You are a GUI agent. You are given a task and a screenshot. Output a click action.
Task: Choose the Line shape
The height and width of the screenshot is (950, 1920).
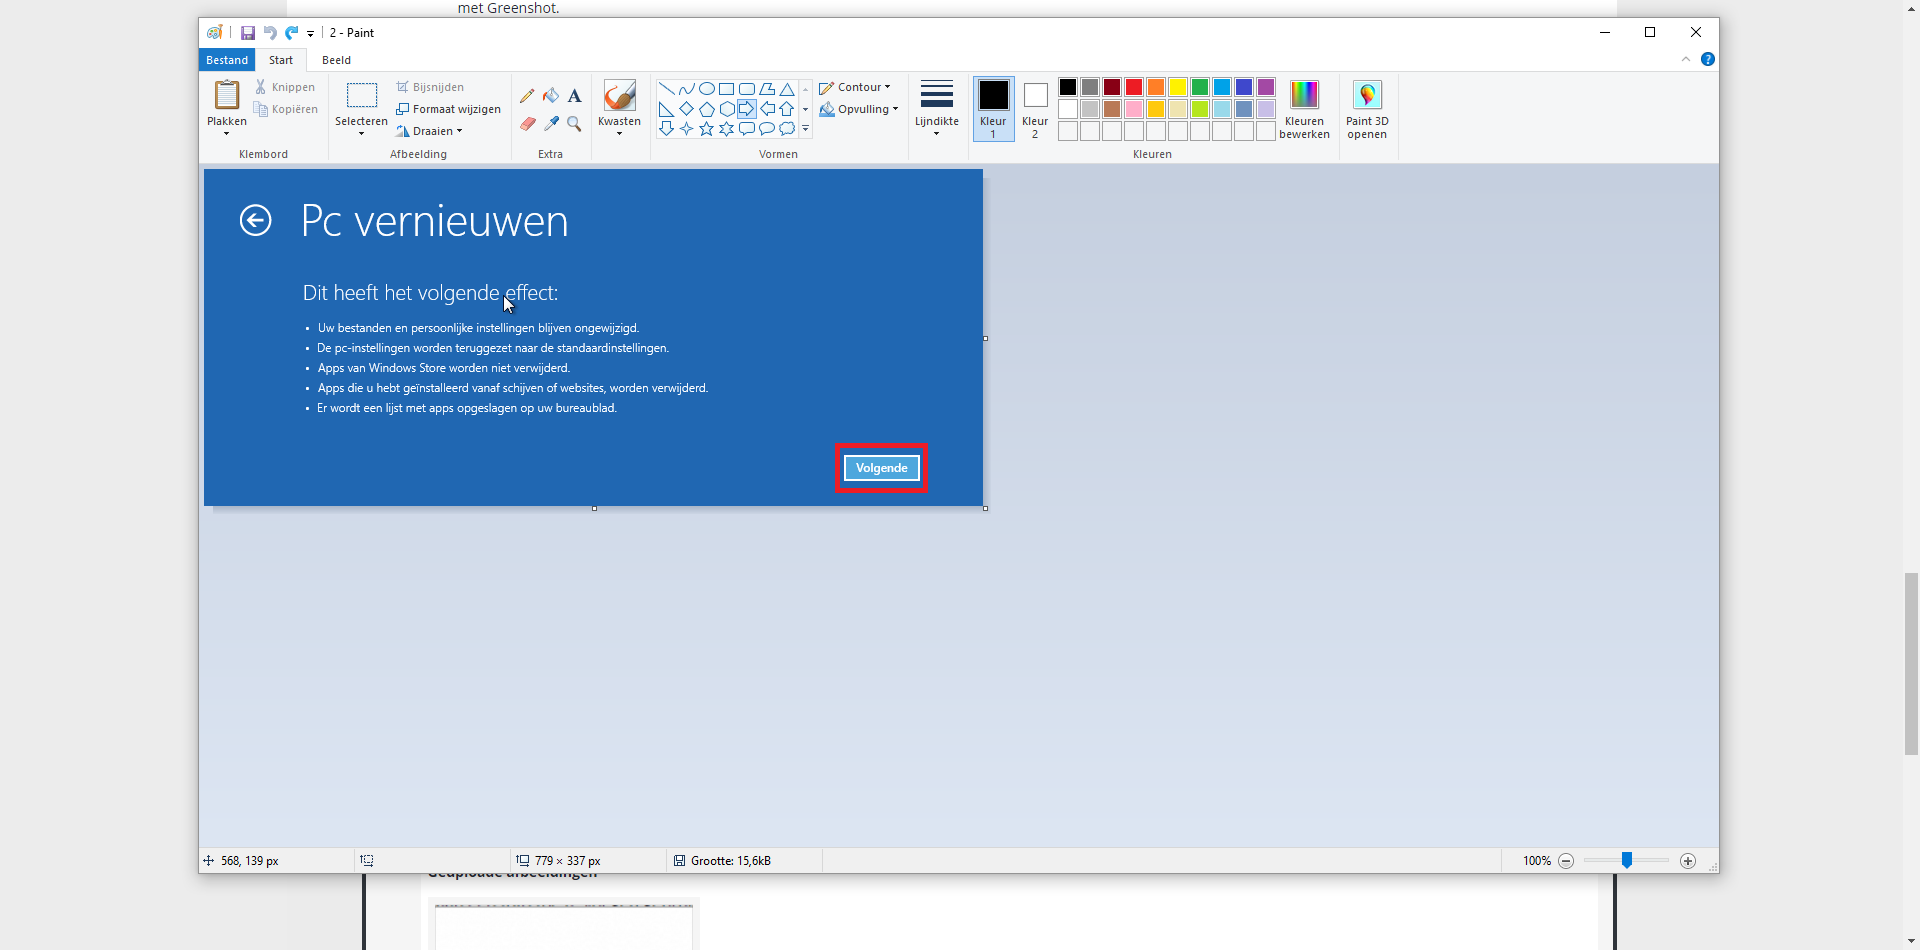[x=667, y=89]
